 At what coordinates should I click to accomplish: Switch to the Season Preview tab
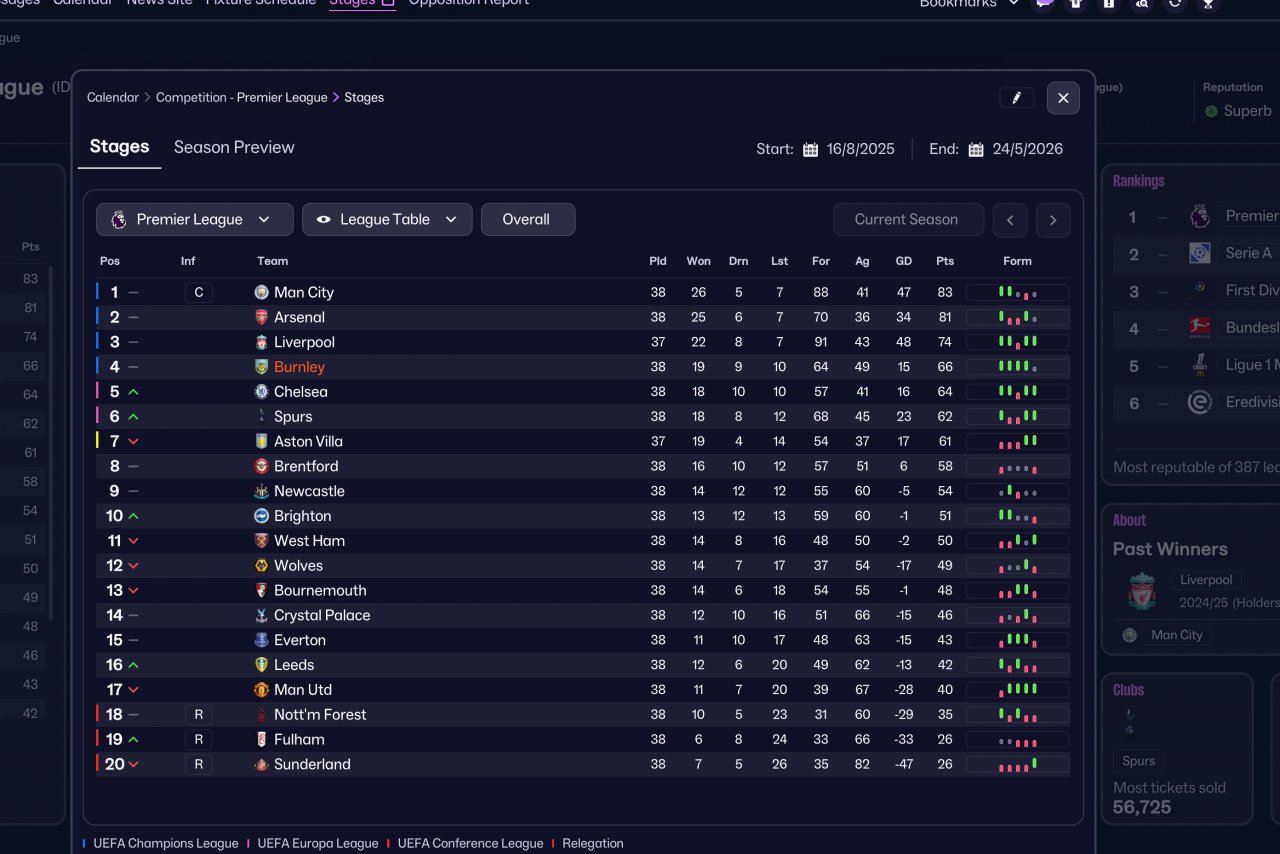pyautogui.click(x=234, y=147)
